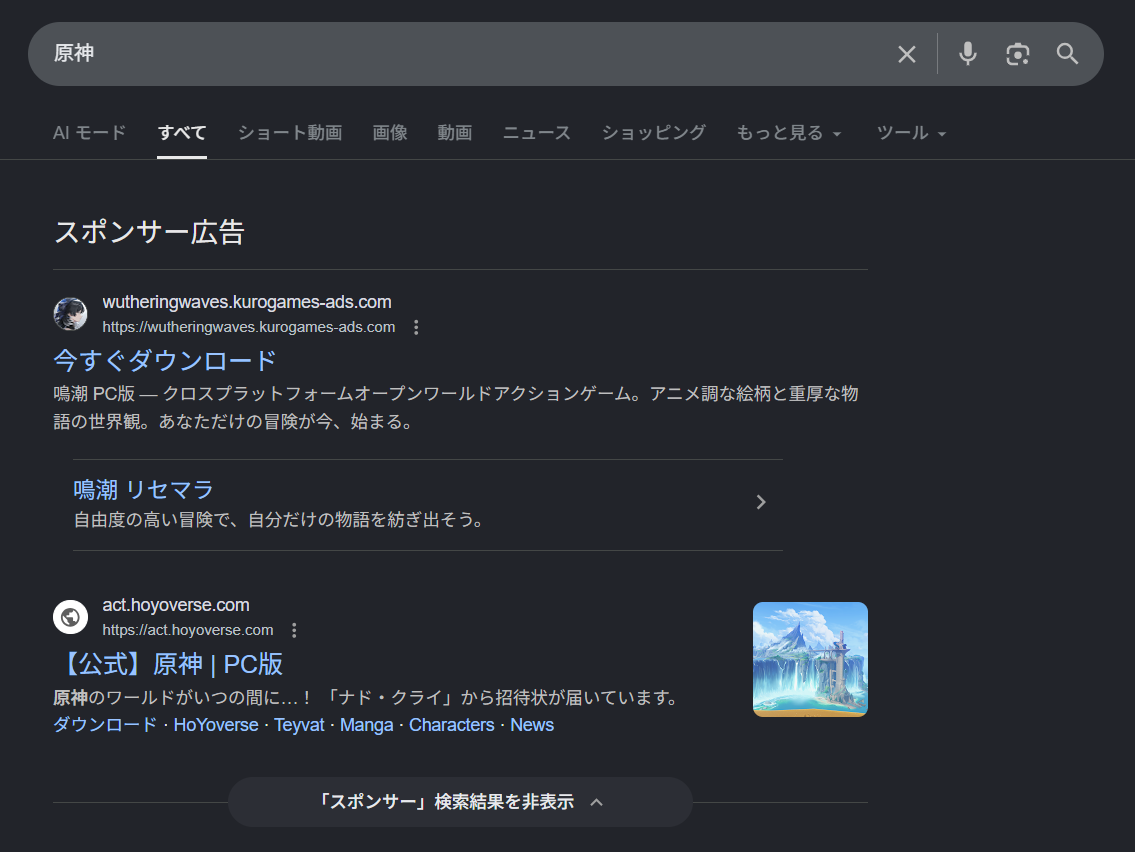This screenshot has width=1135, height=852.
Task: Start voice search with the microphone icon
Action: click(968, 54)
